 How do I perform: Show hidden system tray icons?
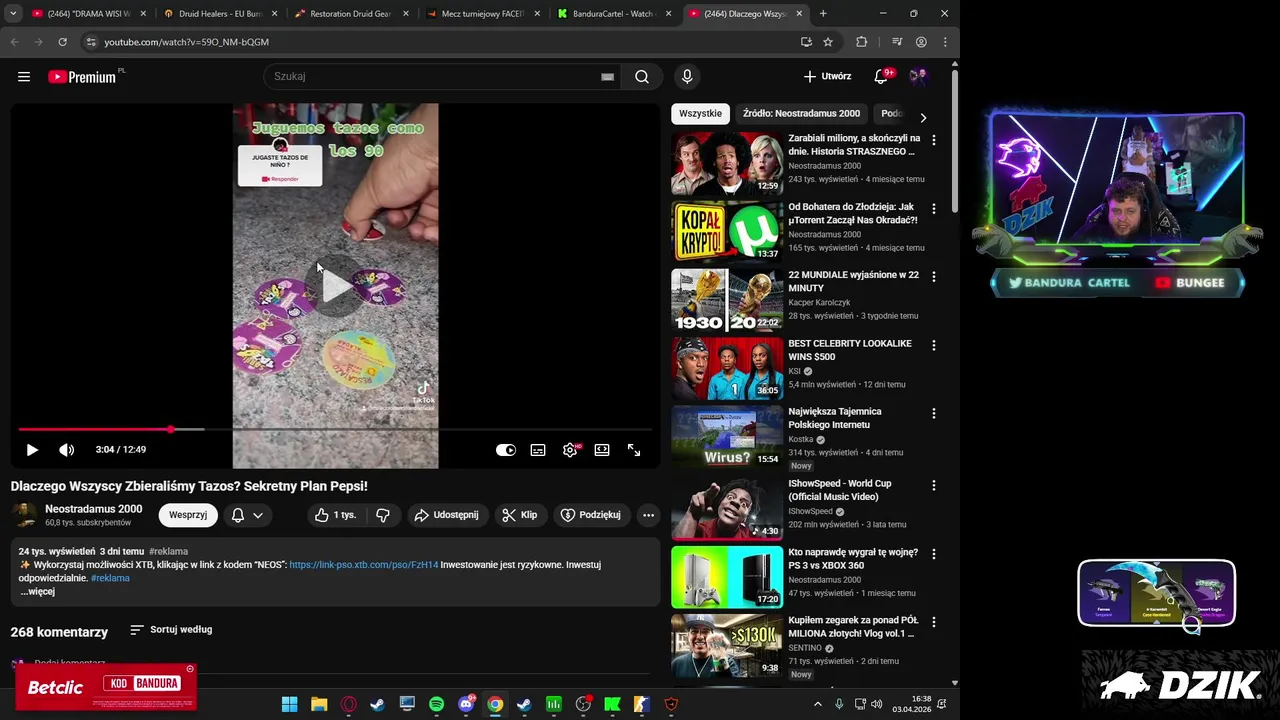(817, 705)
